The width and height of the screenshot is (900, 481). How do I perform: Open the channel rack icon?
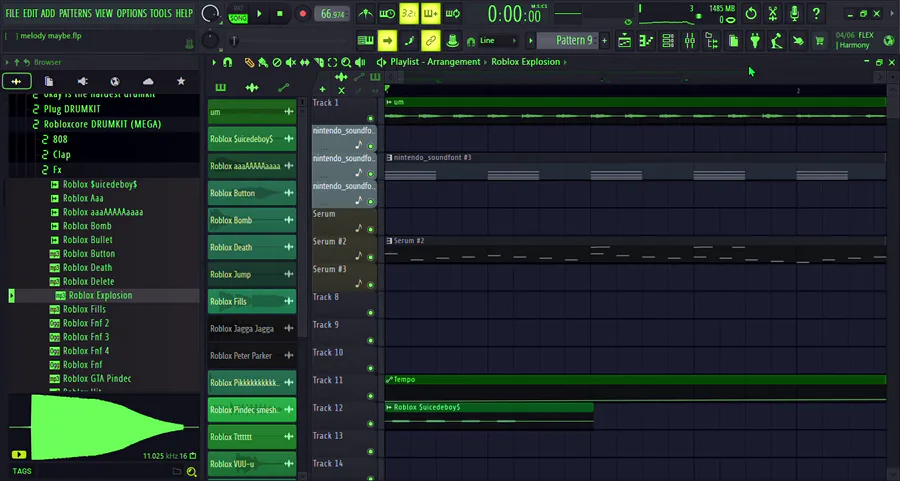coord(668,41)
